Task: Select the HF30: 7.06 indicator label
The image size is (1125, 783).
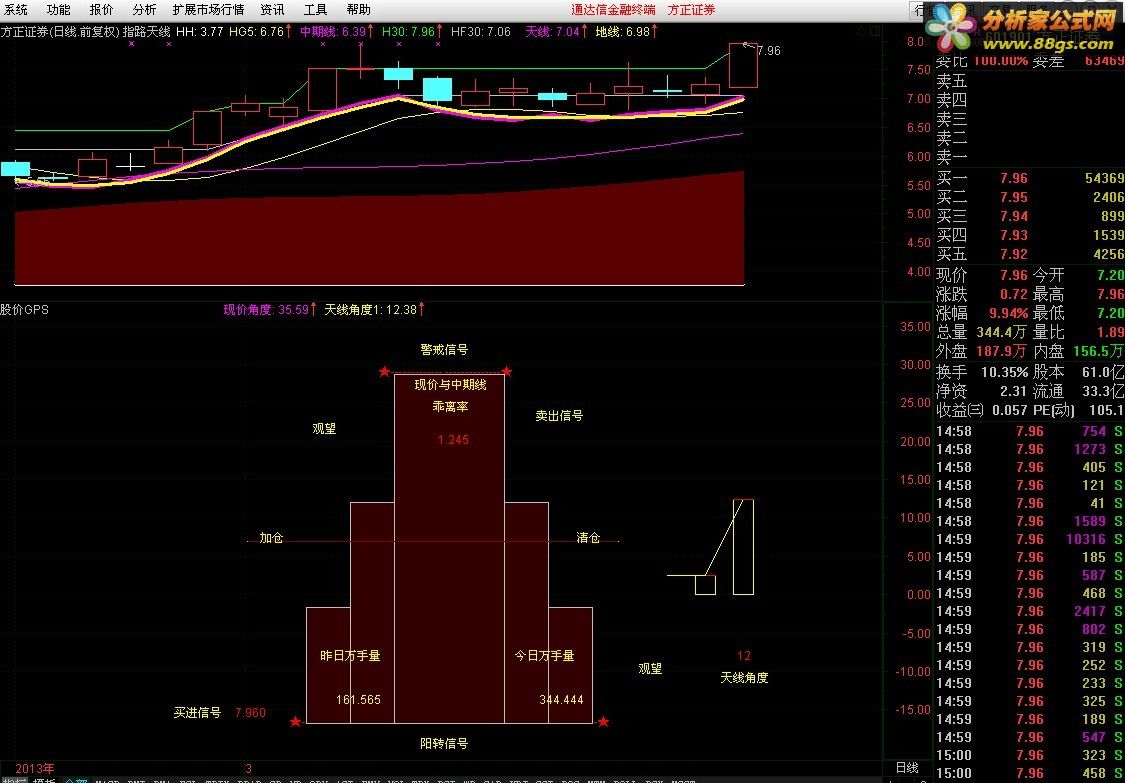Action: pos(480,32)
